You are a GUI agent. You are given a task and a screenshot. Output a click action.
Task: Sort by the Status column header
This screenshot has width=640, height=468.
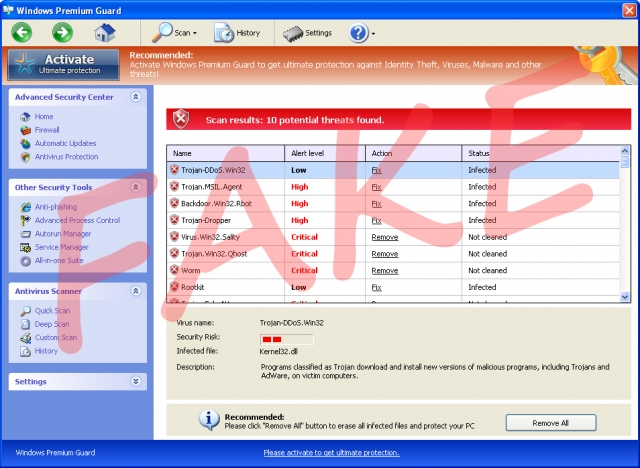click(541, 153)
